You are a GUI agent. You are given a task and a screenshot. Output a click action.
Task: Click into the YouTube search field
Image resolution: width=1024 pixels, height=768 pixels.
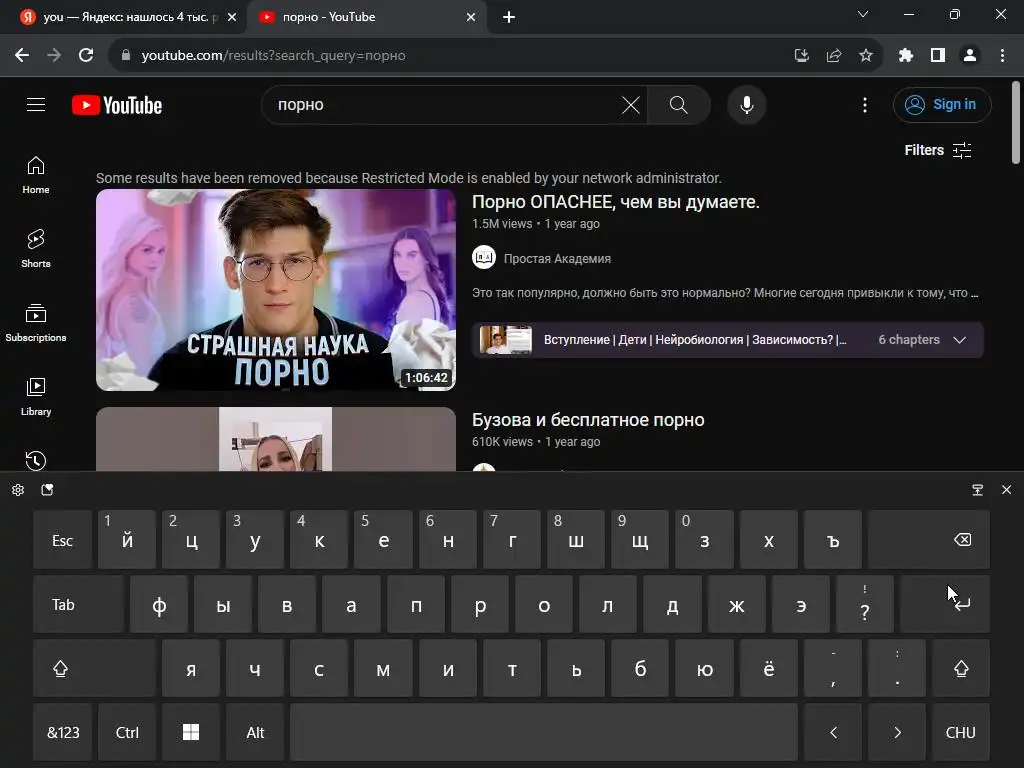444,104
